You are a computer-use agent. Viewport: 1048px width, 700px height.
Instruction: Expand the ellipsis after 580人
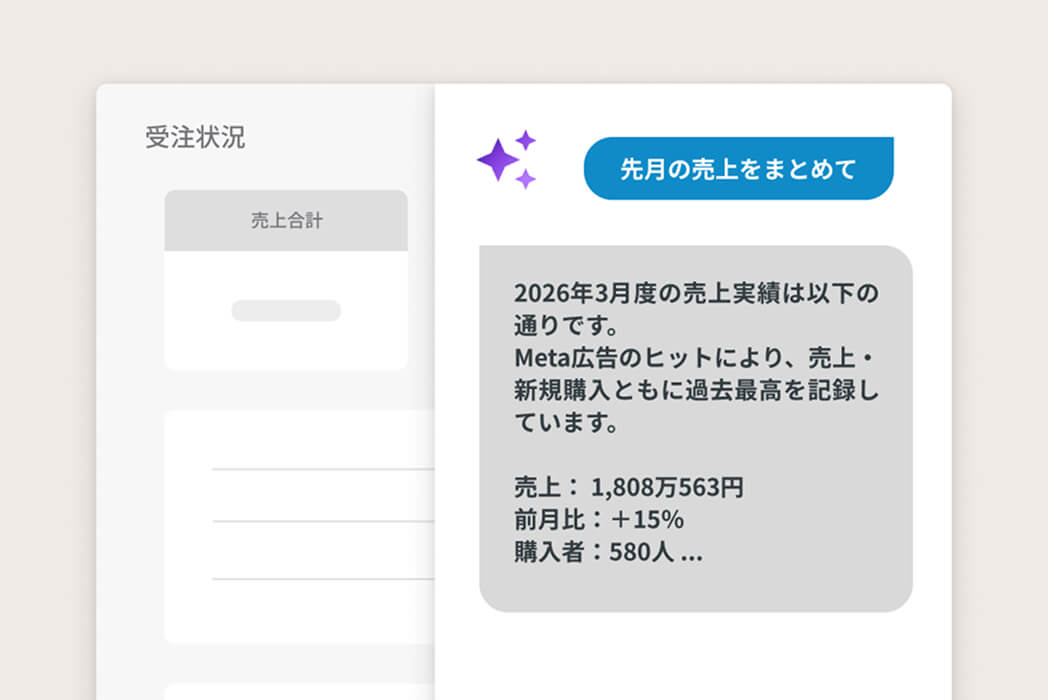pos(692,556)
